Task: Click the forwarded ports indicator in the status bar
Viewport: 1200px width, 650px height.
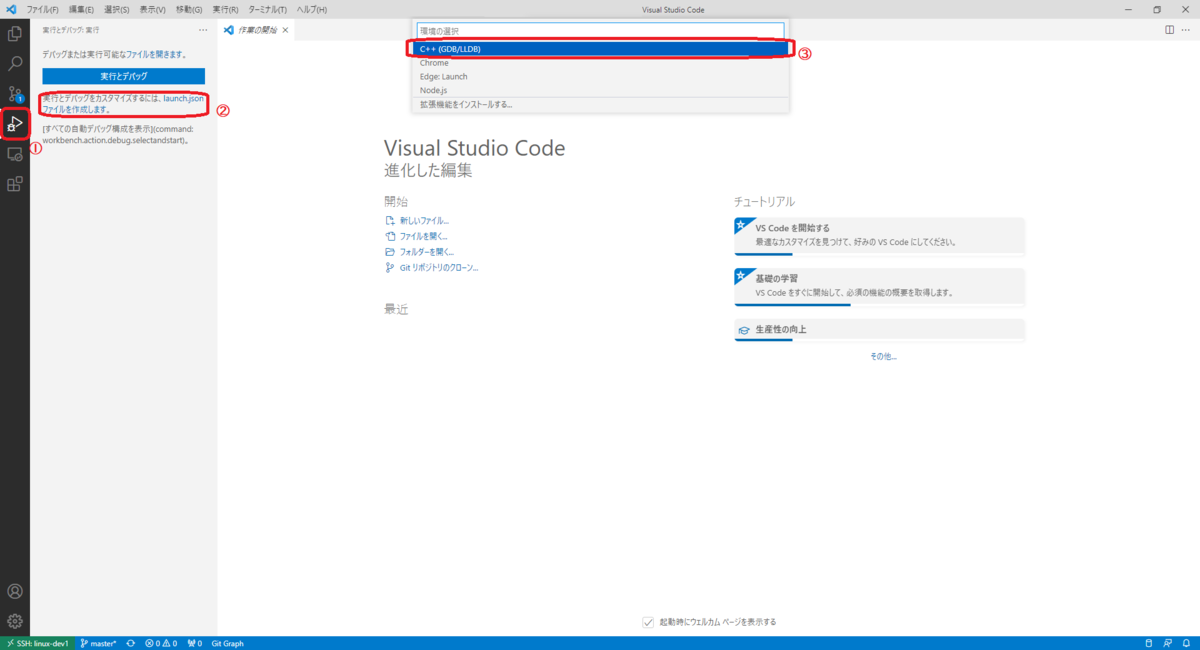Action: pos(194,643)
